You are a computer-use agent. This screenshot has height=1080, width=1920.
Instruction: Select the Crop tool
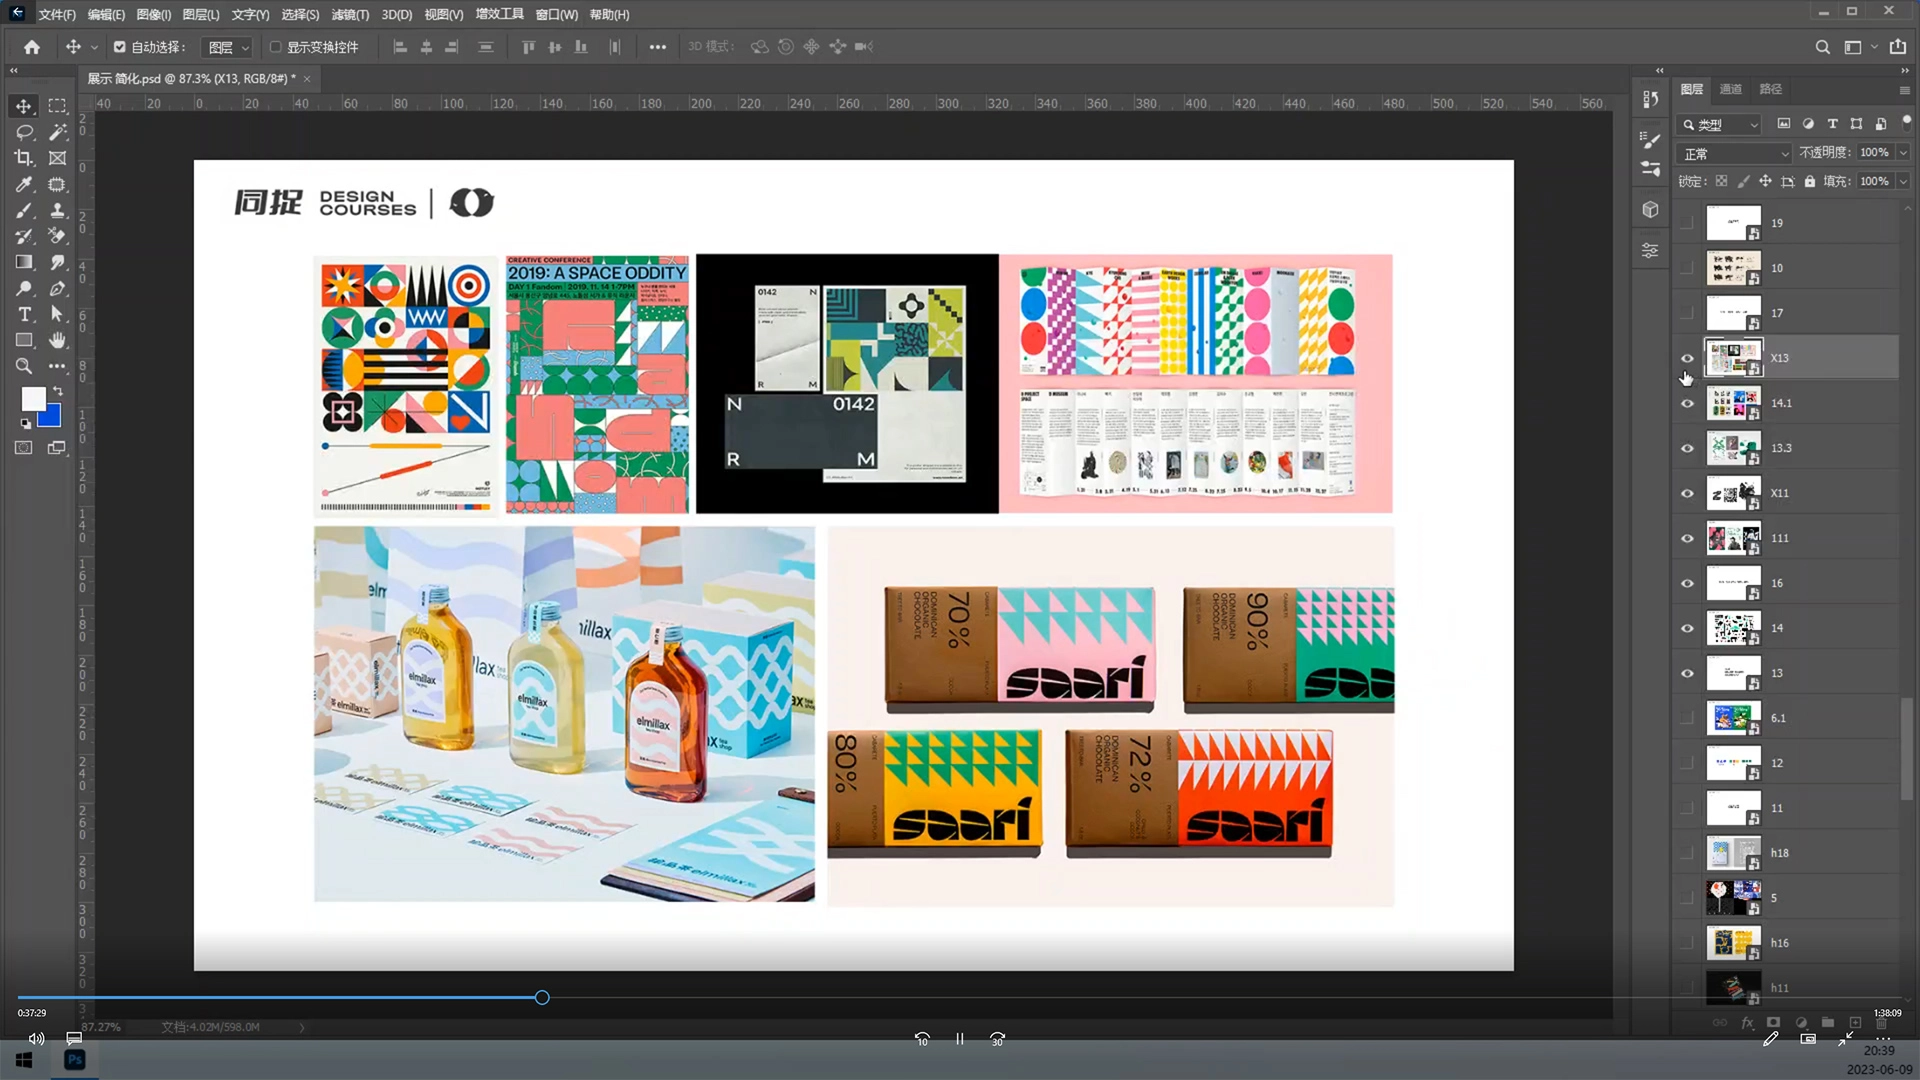[x=24, y=158]
